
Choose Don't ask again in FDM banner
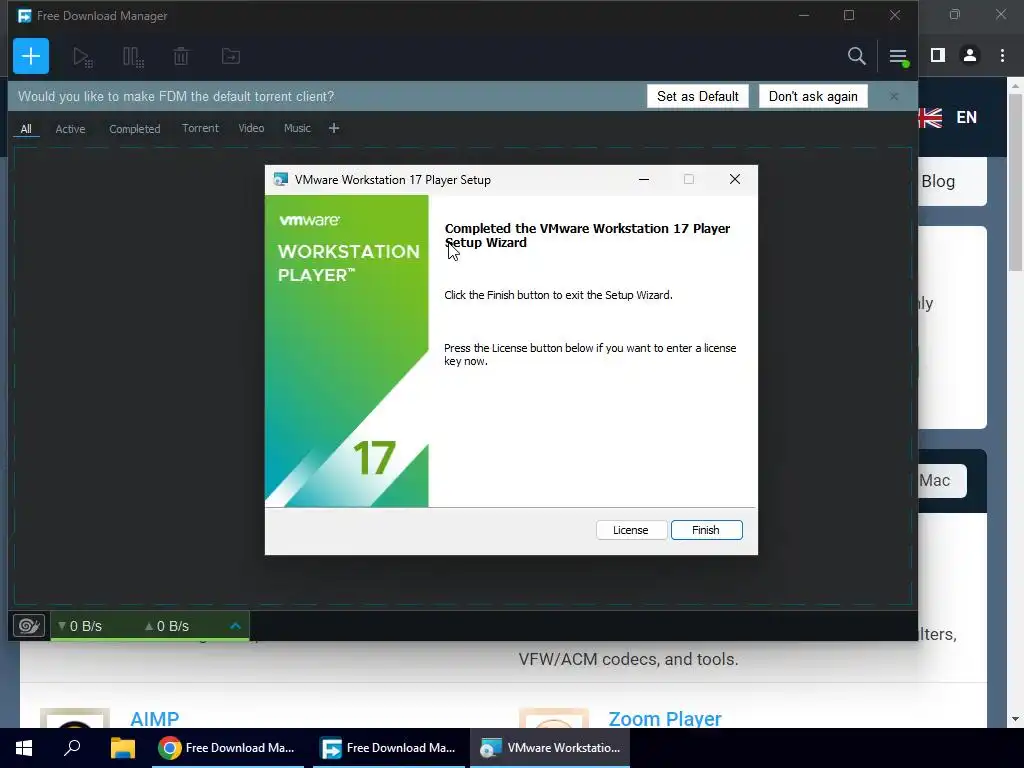pyautogui.click(x=813, y=96)
